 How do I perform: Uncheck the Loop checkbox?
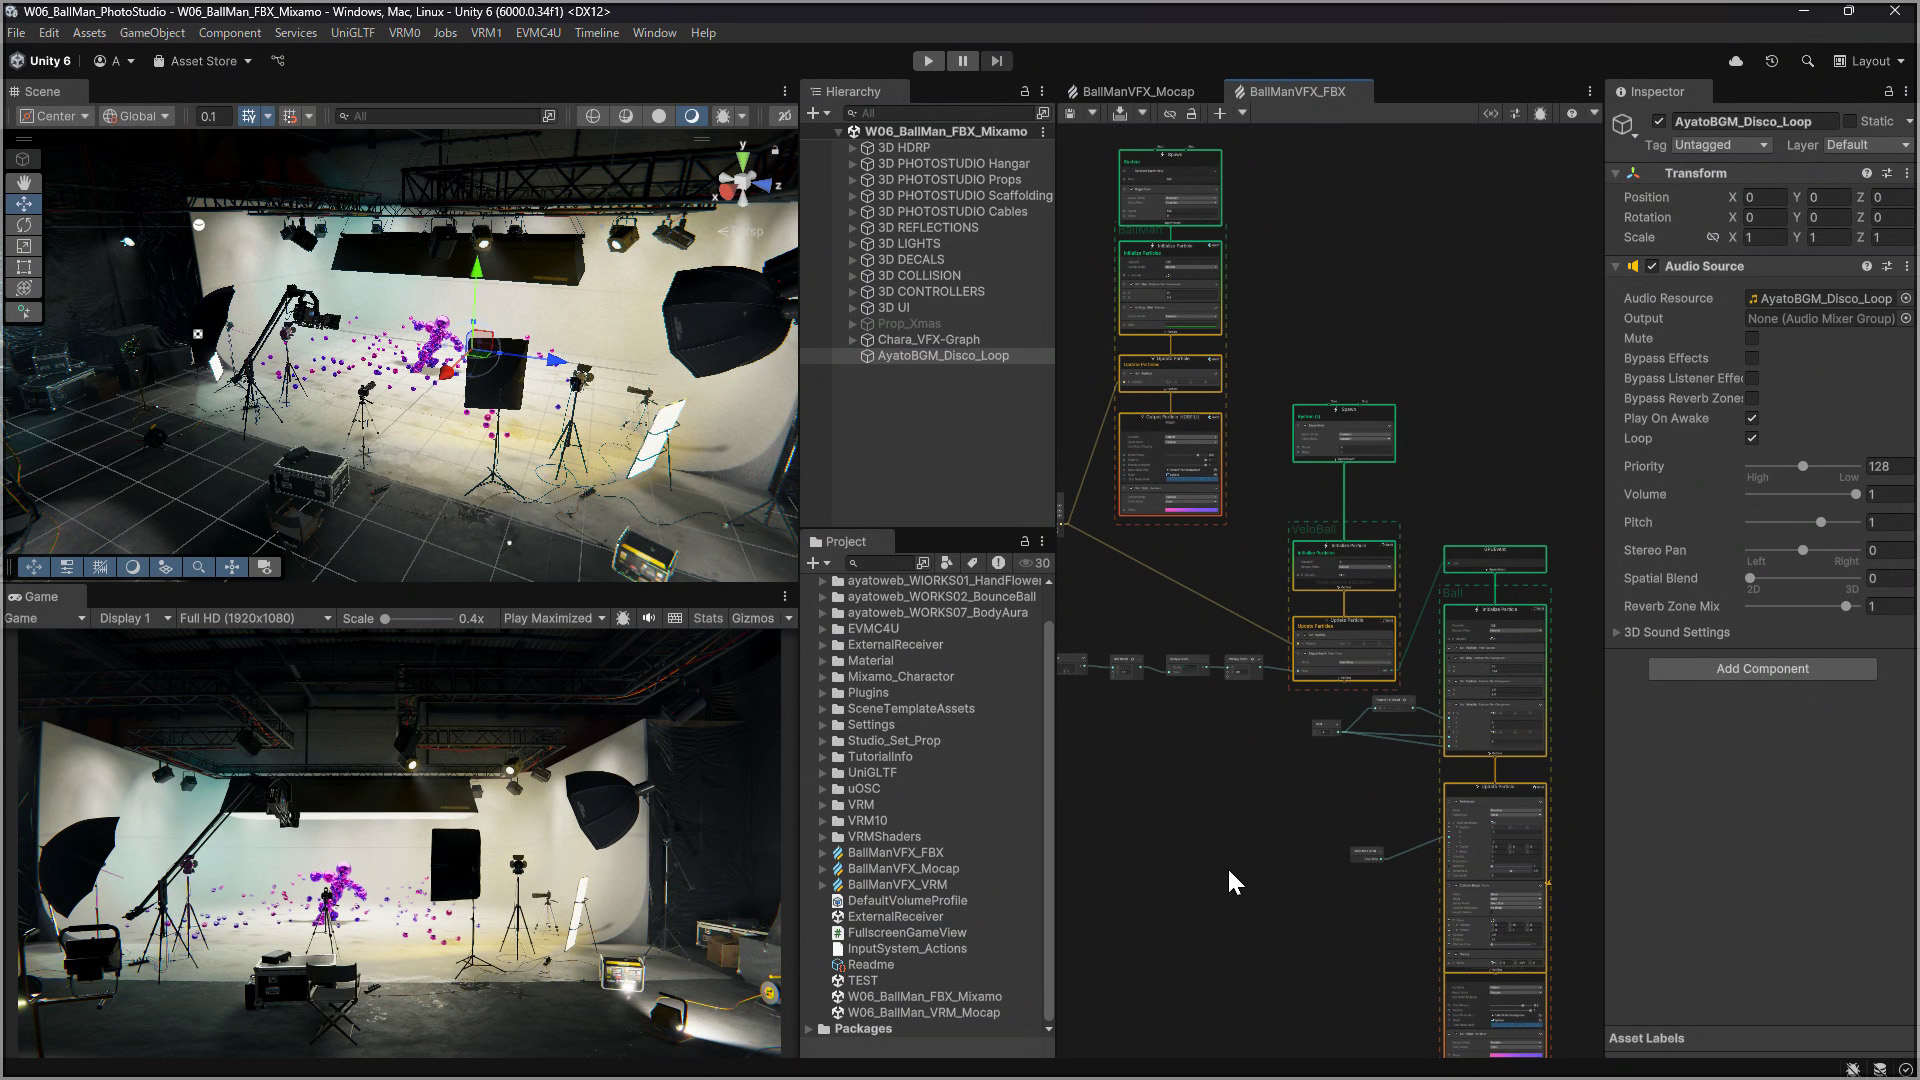(x=1752, y=438)
